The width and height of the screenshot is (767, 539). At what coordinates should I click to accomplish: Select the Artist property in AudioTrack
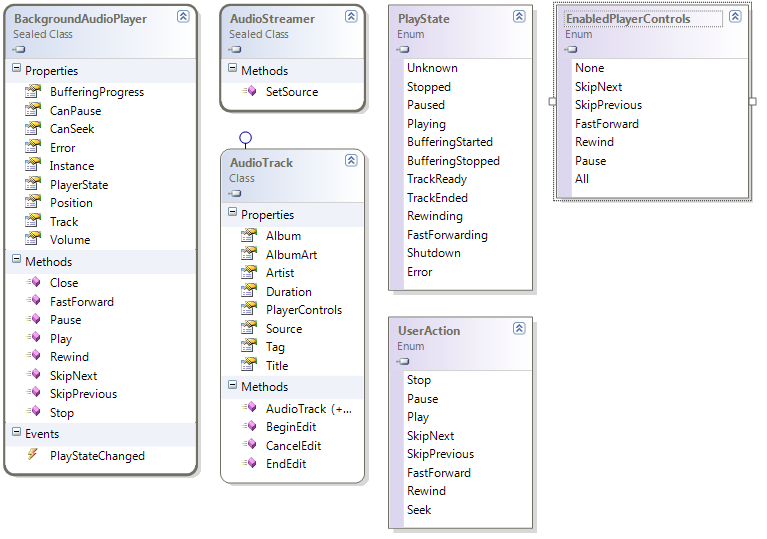pyautogui.click(x=280, y=272)
